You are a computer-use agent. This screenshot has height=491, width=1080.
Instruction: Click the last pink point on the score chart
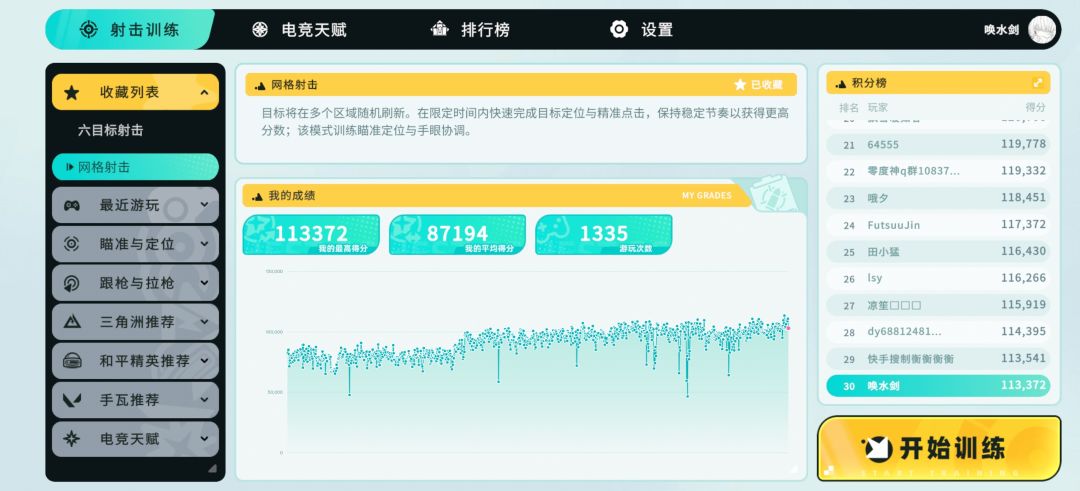(788, 328)
